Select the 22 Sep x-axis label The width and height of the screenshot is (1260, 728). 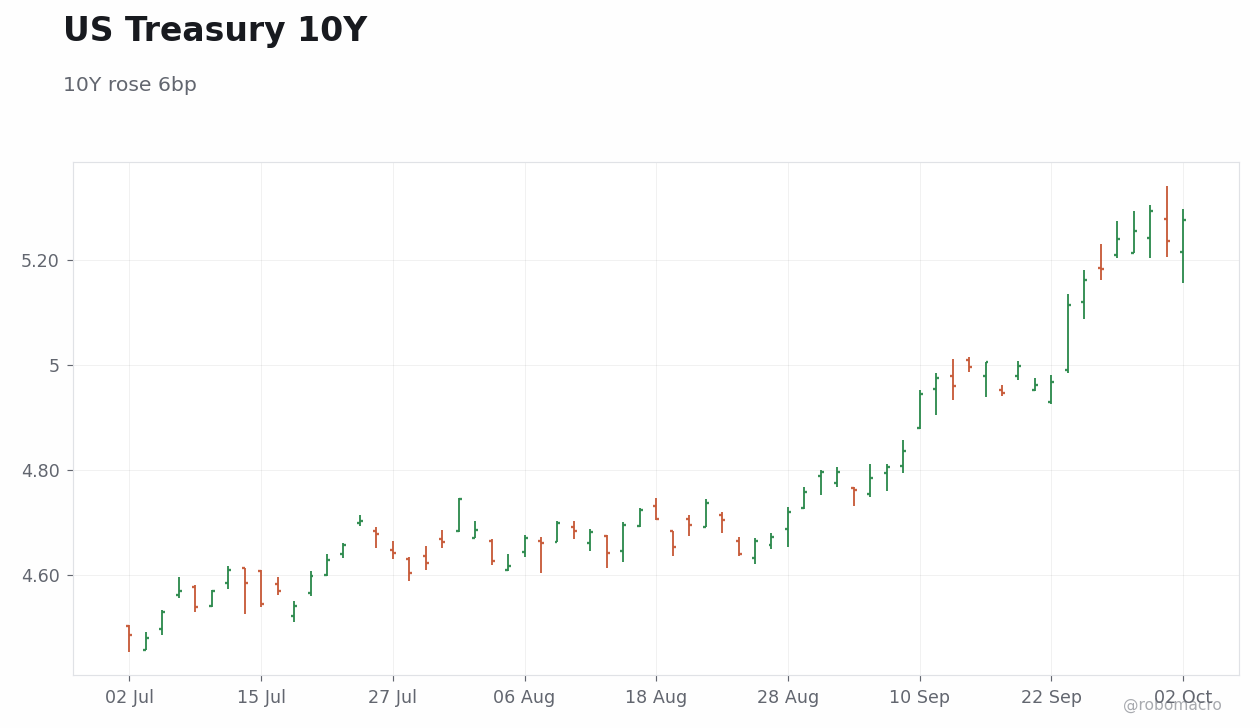point(1051,698)
